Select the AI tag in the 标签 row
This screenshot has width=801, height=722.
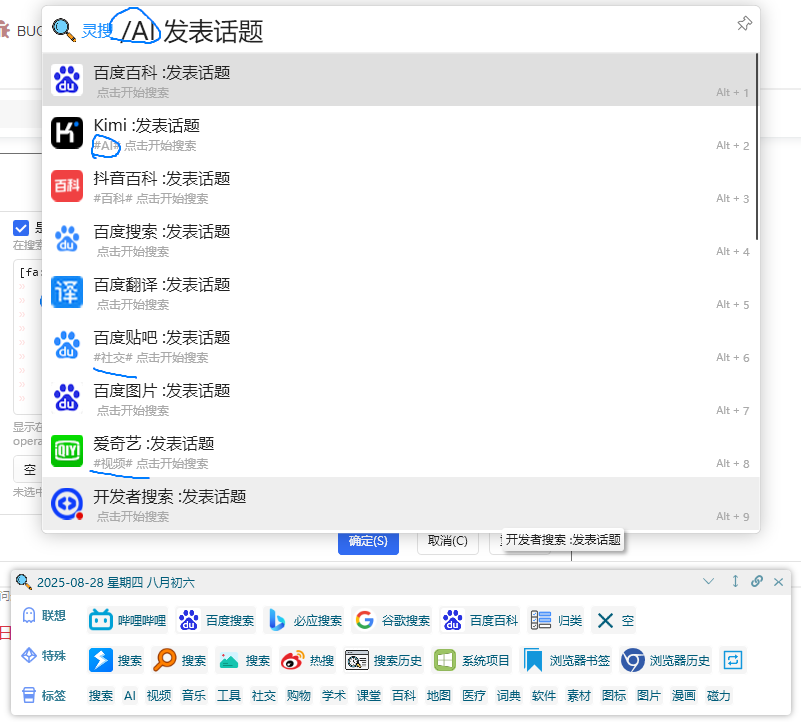[130, 695]
